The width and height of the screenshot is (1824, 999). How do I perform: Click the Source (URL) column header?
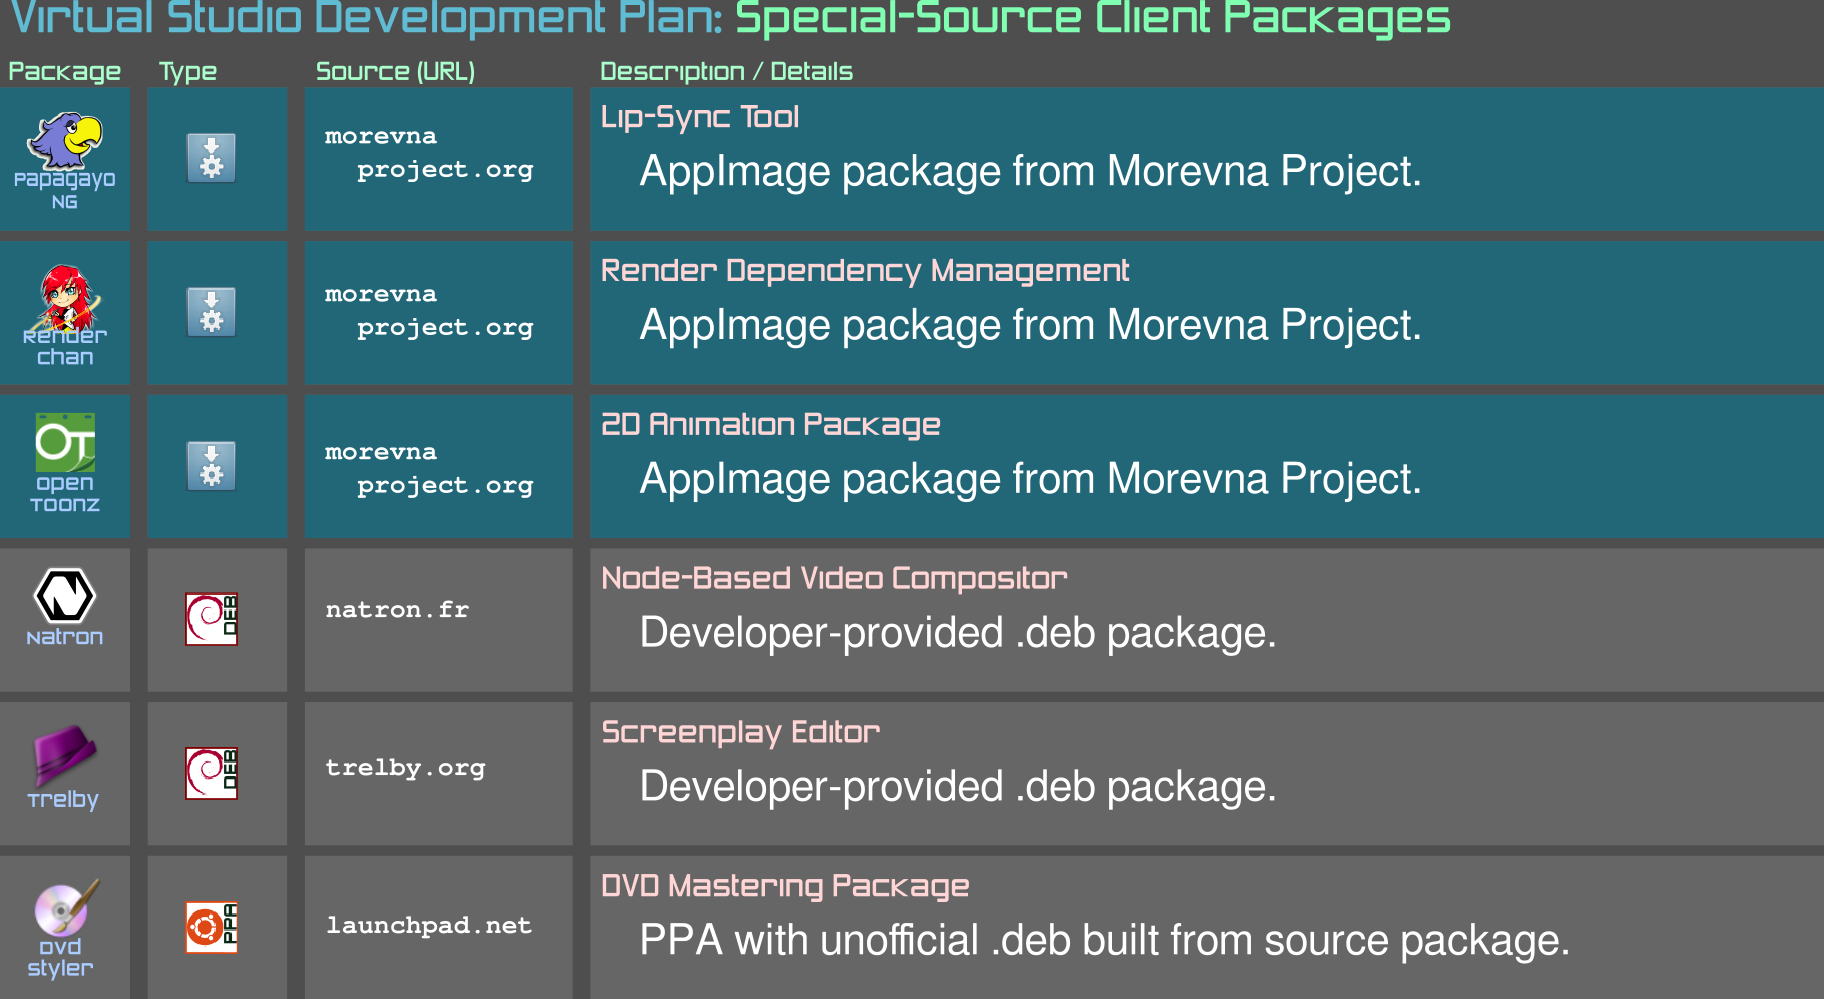[395, 71]
